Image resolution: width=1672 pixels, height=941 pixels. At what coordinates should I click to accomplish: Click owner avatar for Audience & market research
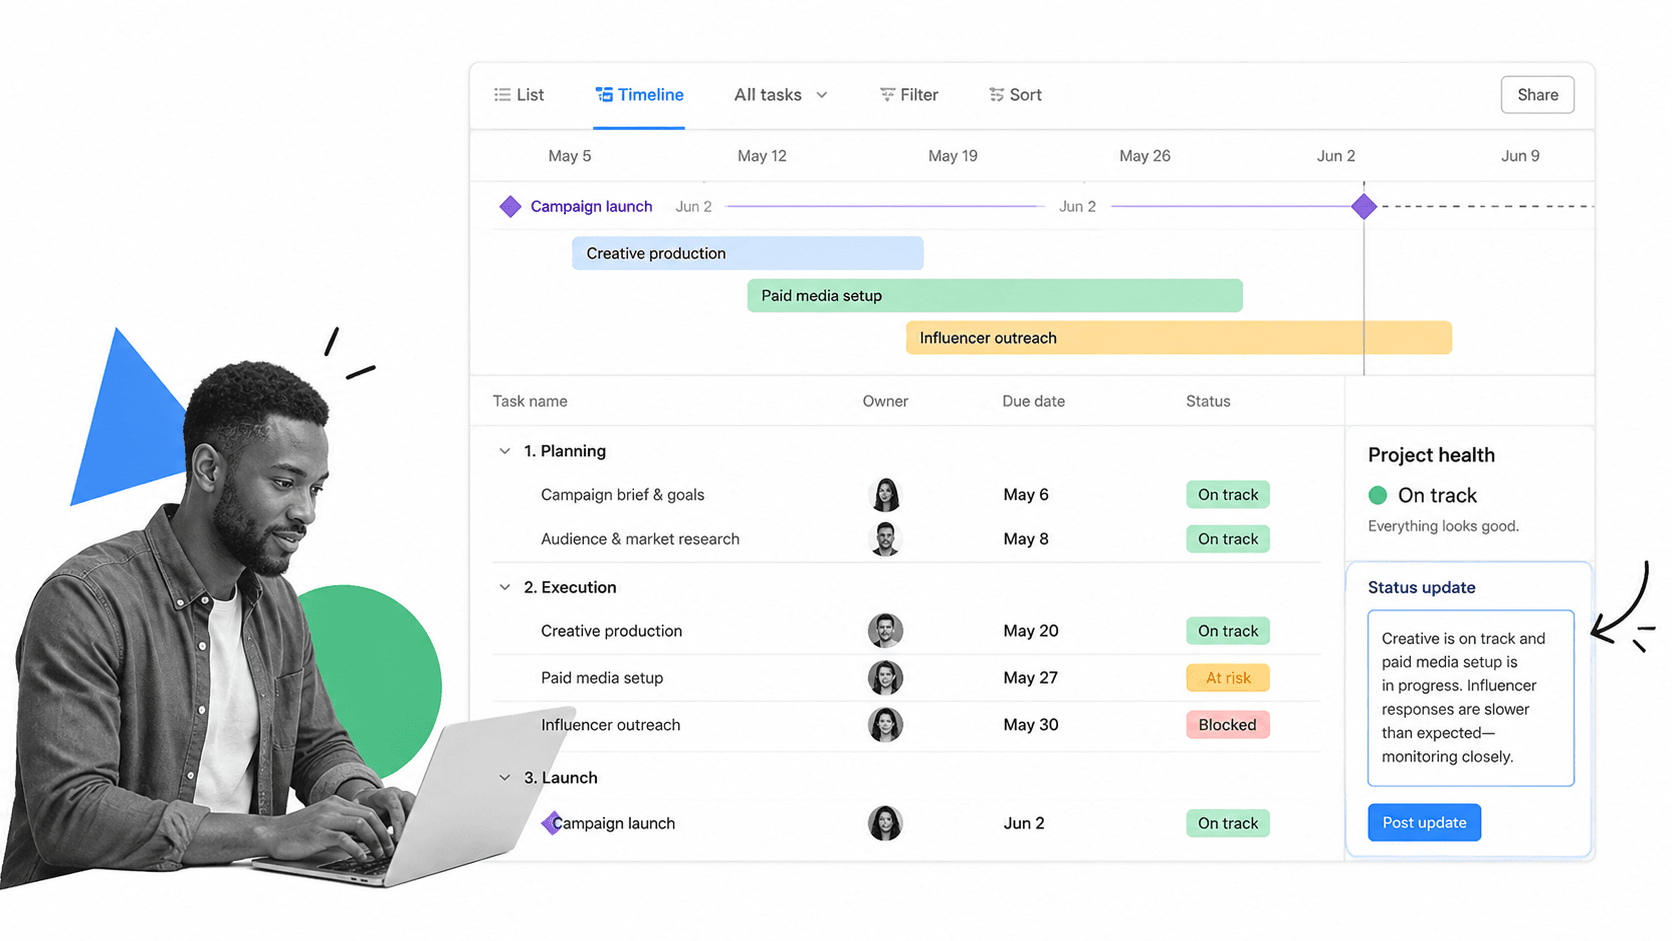[885, 538]
